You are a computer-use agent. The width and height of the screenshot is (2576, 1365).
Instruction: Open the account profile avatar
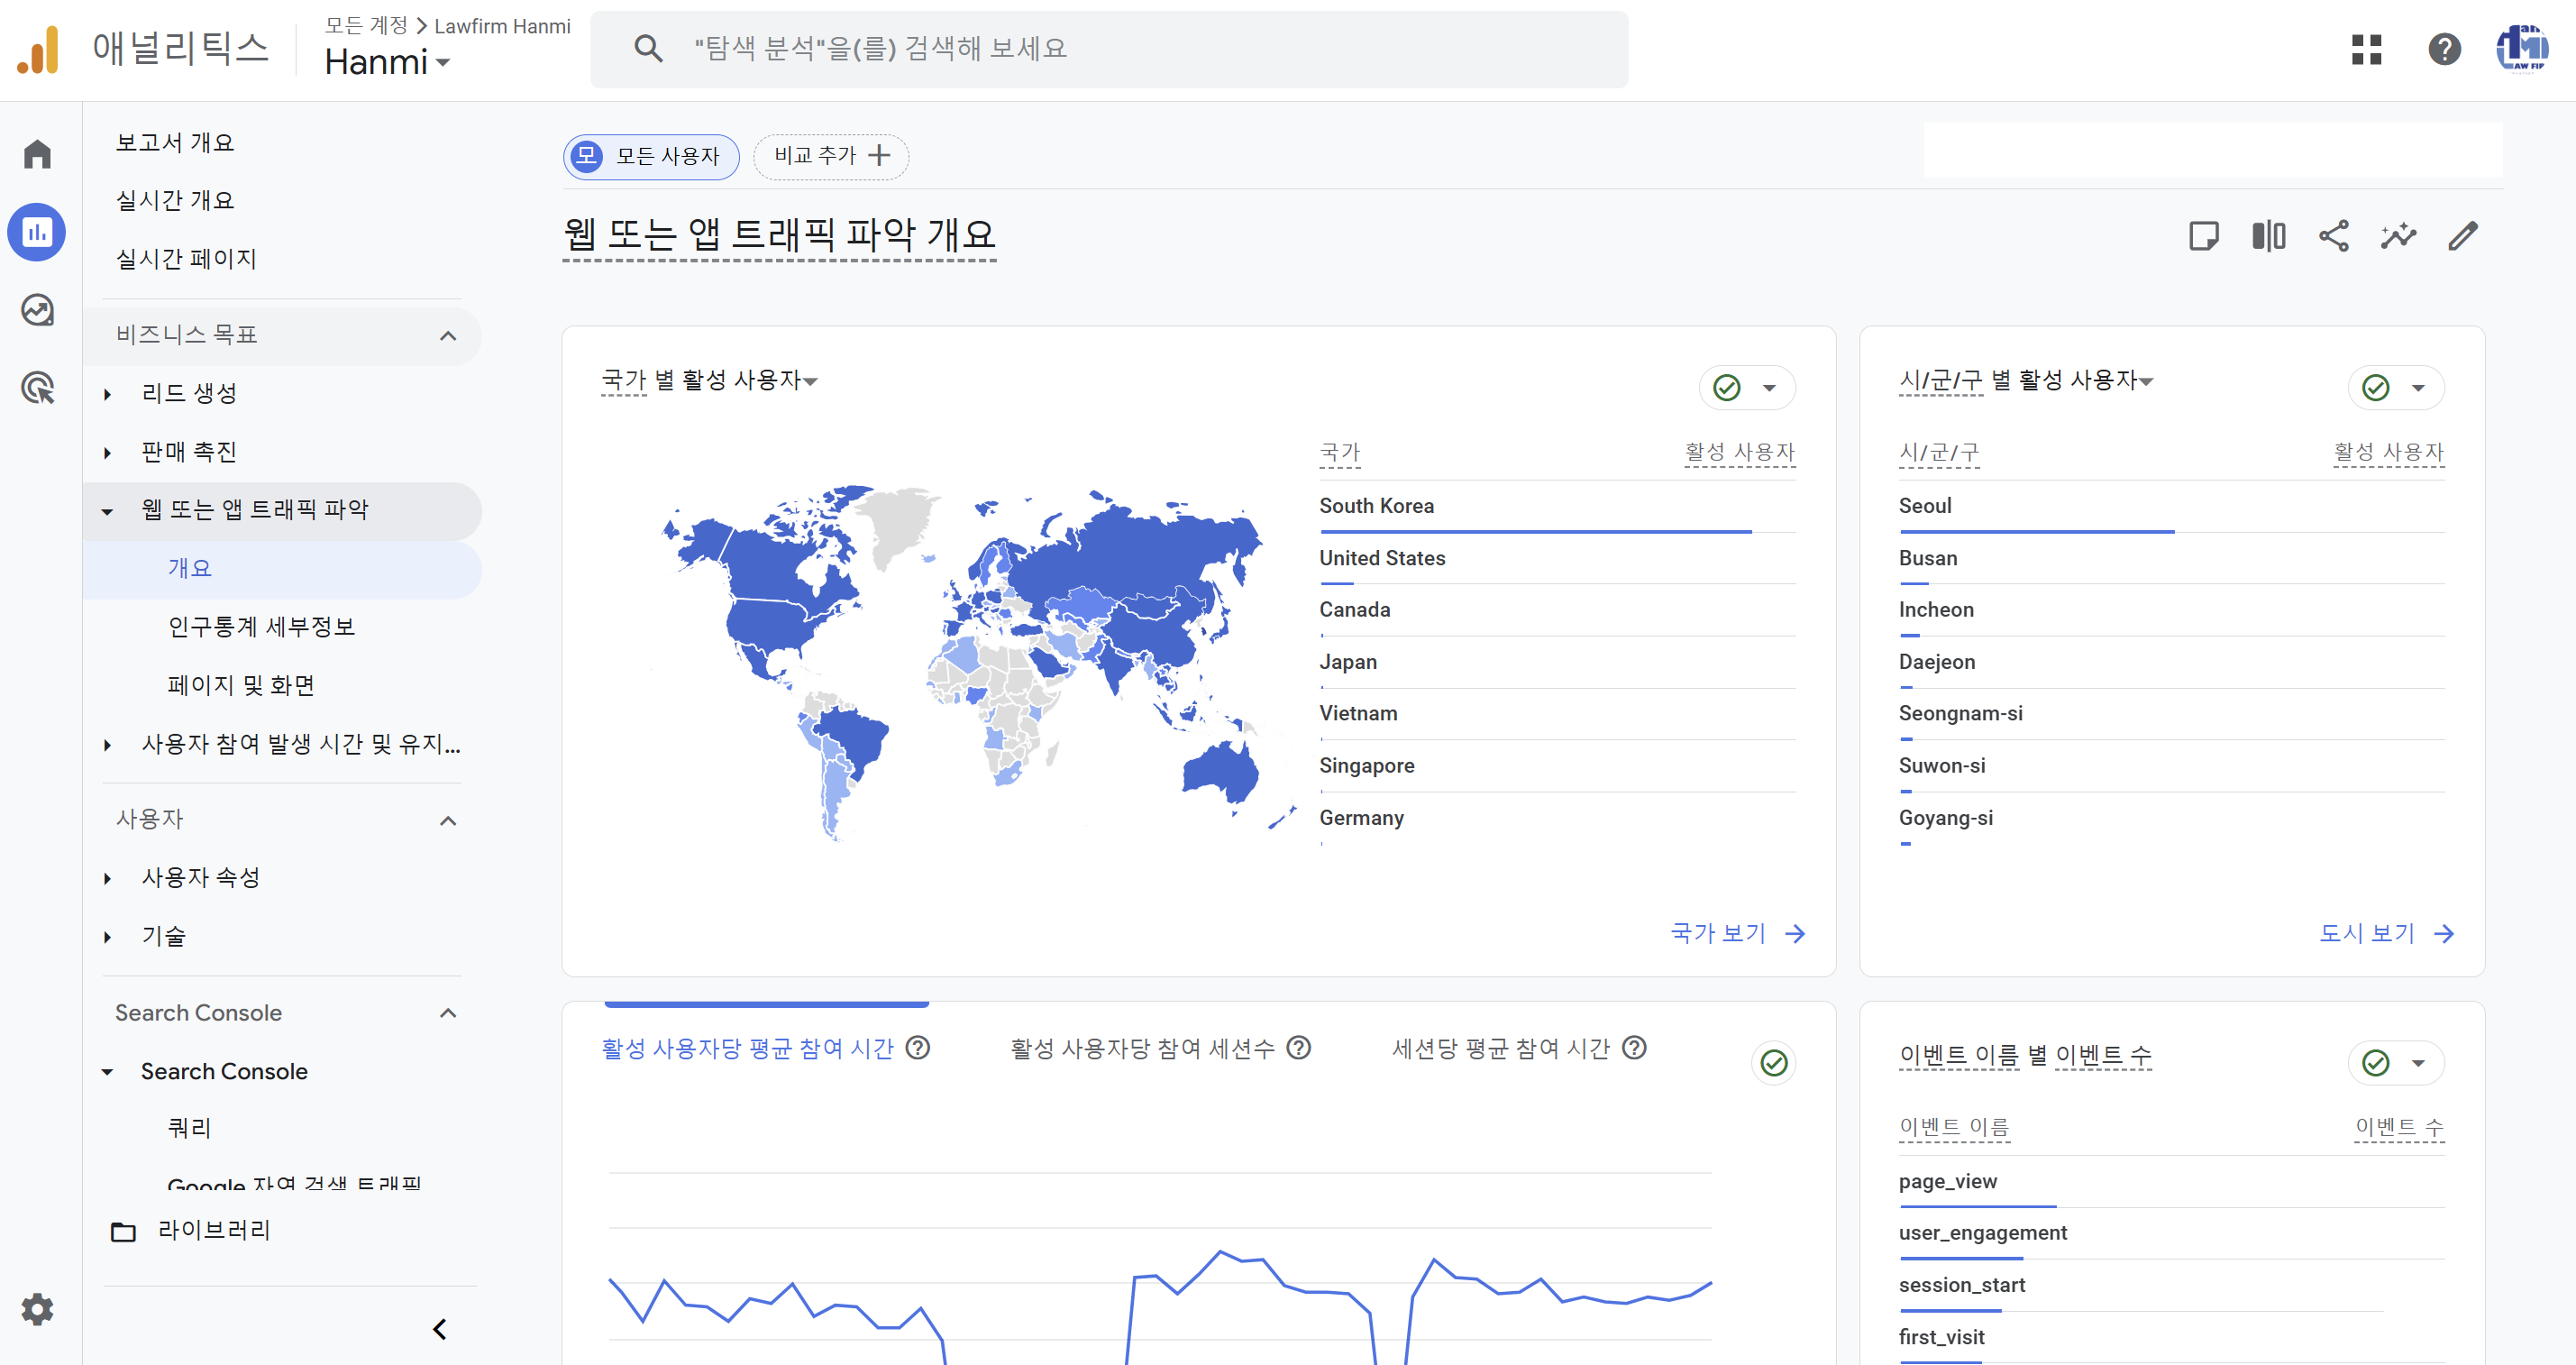2521,49
